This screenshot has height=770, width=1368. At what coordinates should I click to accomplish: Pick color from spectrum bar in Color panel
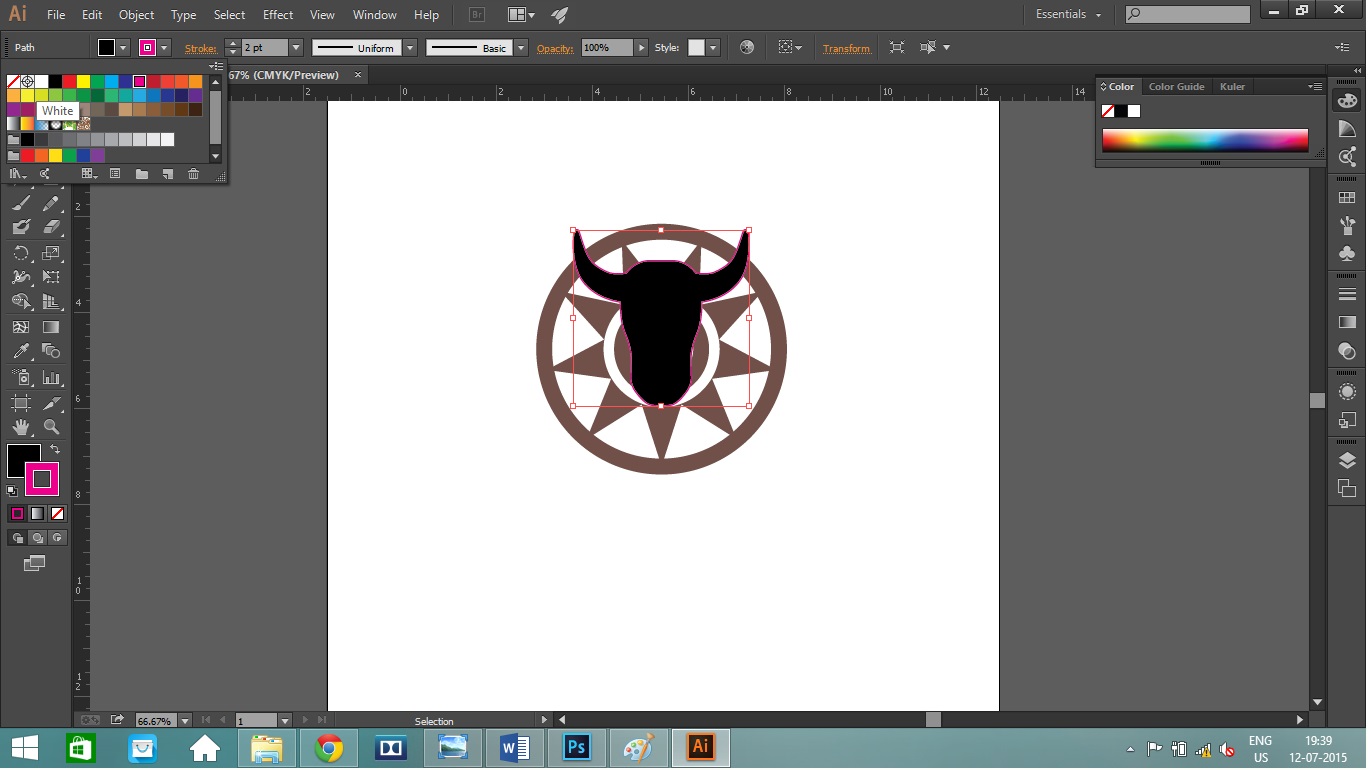tap(1205, 140)
